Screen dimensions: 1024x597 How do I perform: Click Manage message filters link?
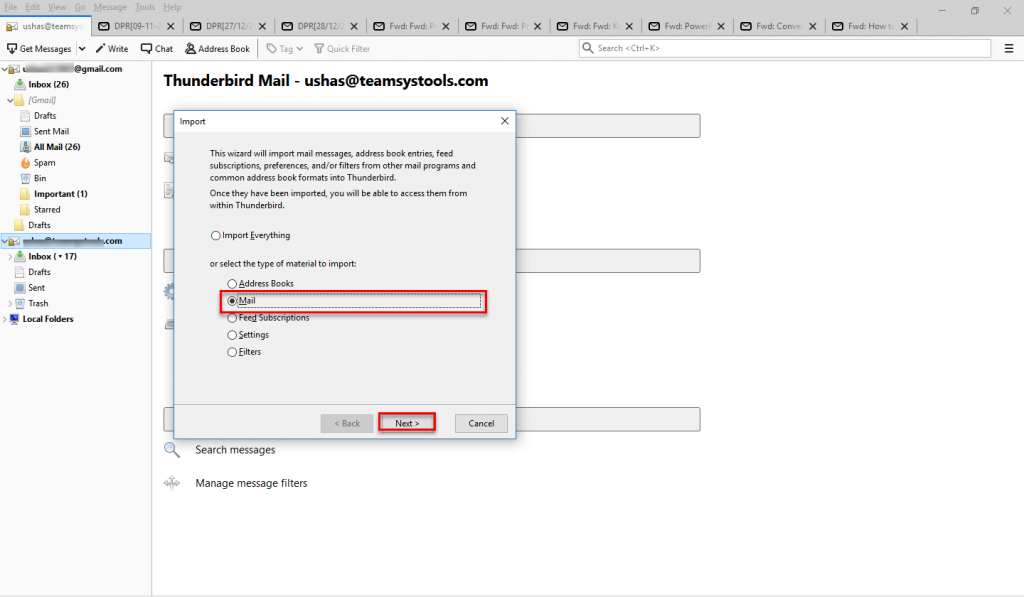point(251,483)
